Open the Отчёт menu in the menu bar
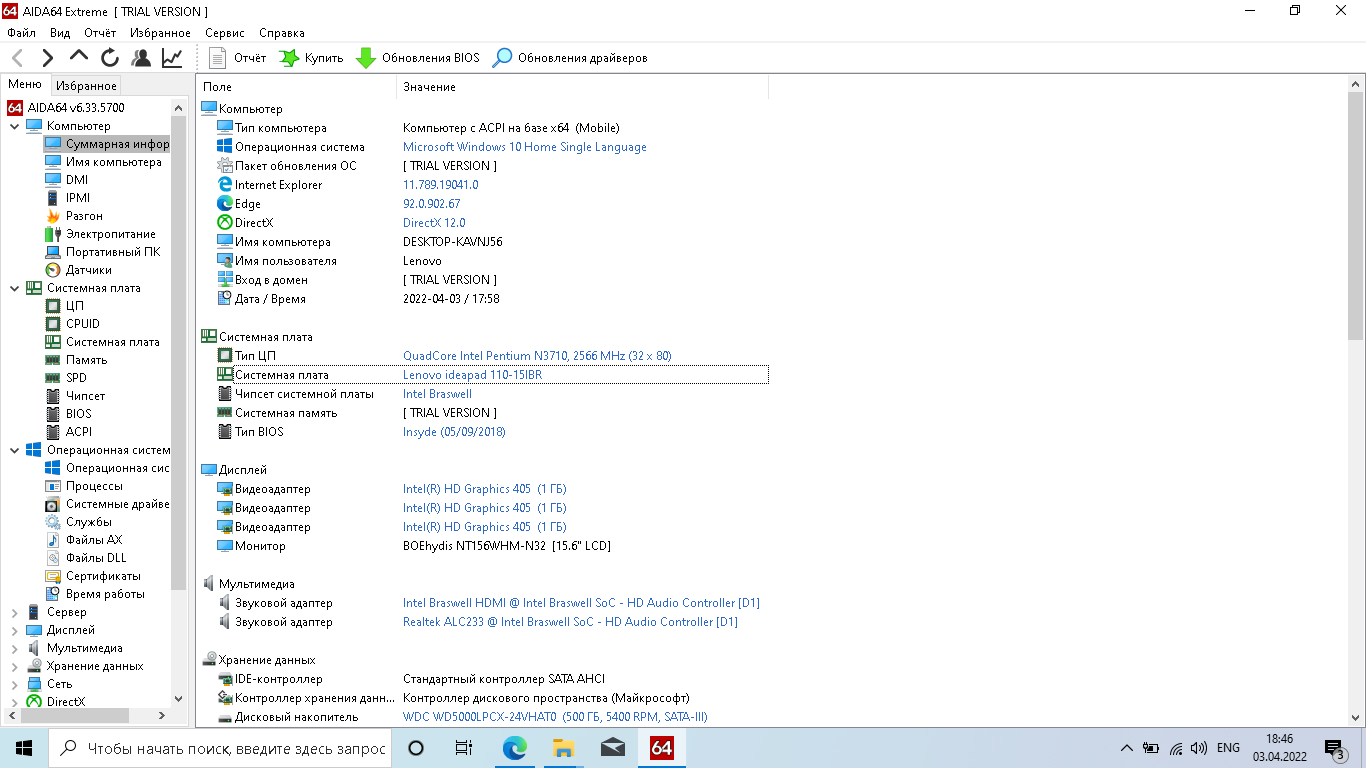 100,33
